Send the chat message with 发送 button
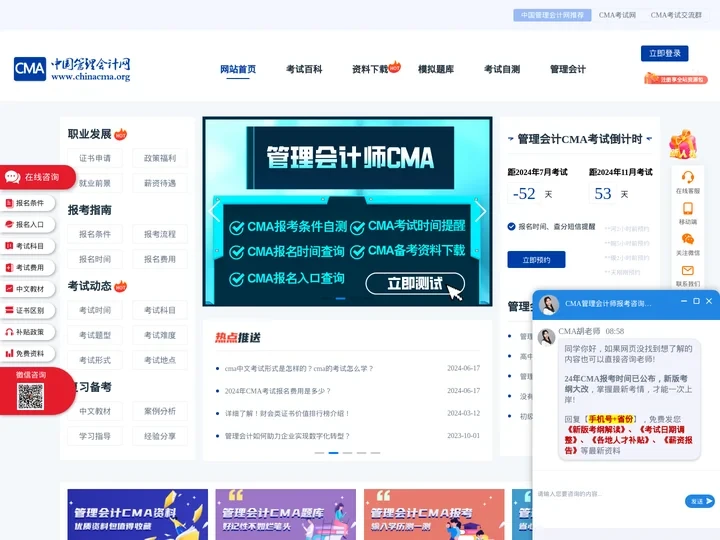 pos(700,501)
